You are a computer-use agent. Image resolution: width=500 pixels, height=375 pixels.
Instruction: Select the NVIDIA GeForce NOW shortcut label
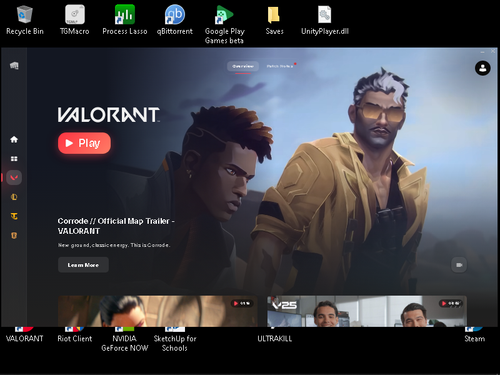[125, 343]
